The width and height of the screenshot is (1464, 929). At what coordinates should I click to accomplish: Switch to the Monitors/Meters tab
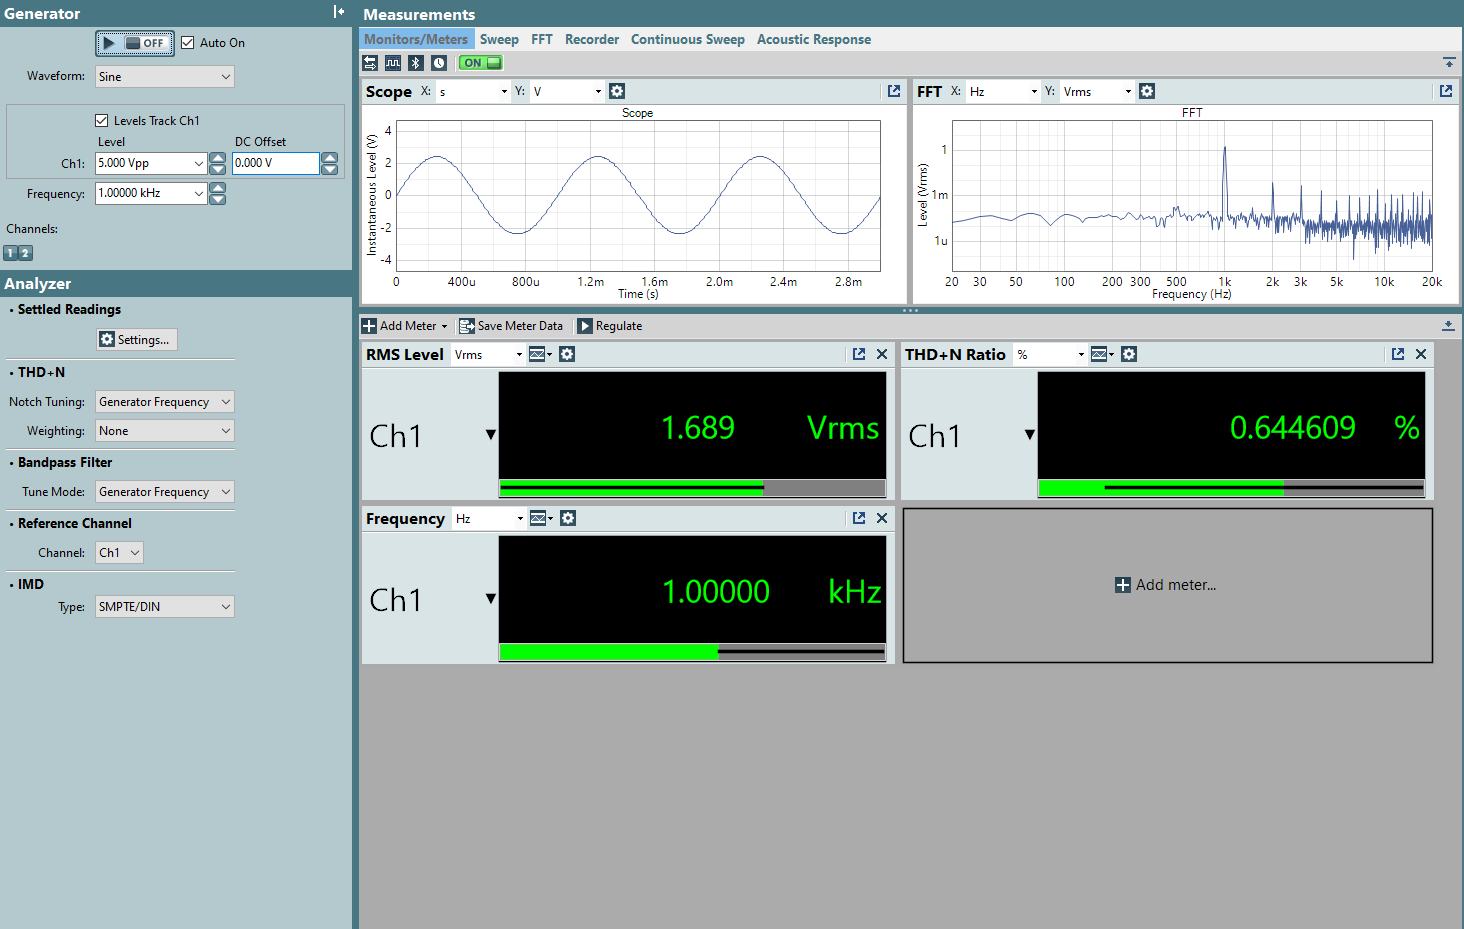coord(416,40)
